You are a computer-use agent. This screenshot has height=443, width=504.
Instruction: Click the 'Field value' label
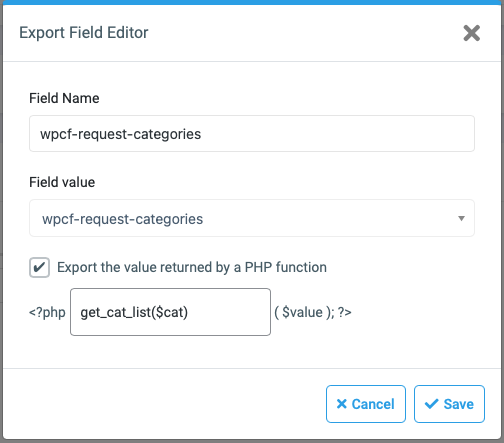pyautogui.click(x=62, y=182)
